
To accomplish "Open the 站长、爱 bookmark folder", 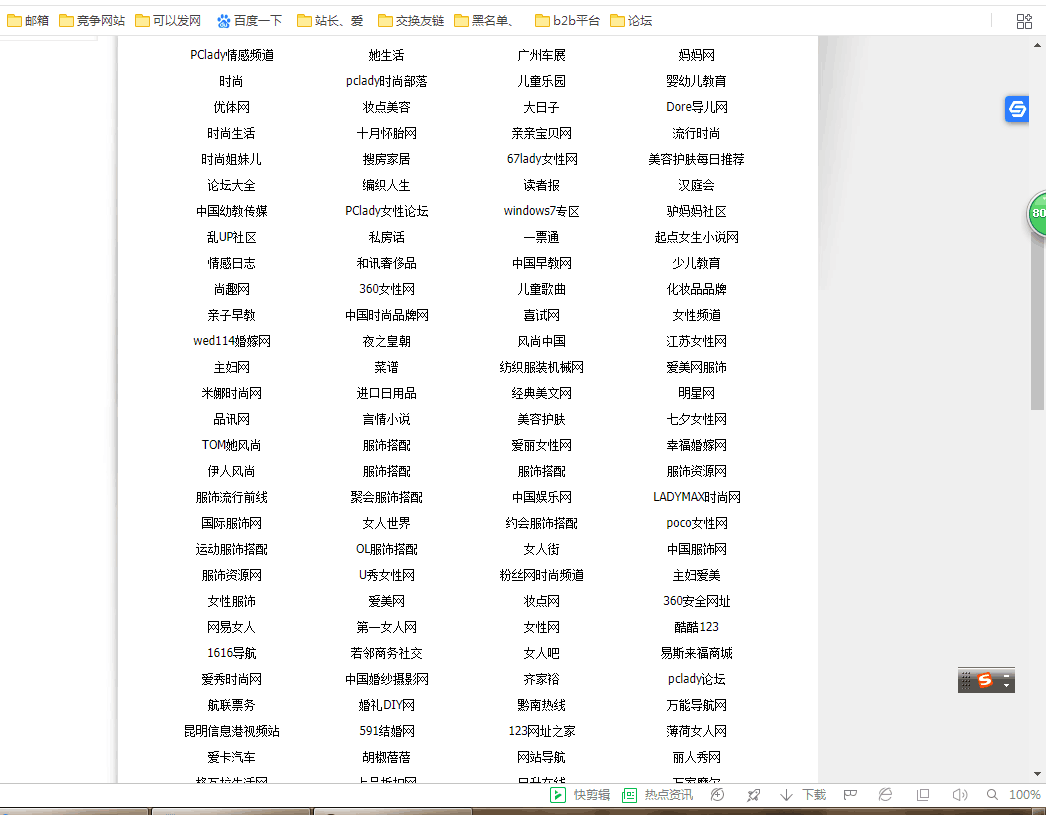I will tap(330, 21).
